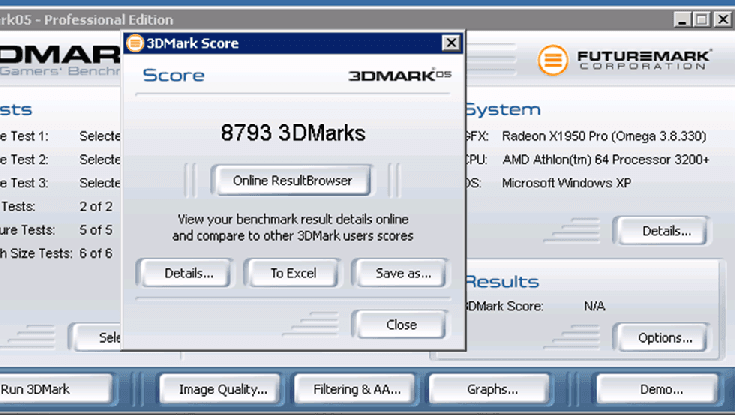Click the orange 3DMark Score title icon

pyautogui.click(x=135, y=43)
